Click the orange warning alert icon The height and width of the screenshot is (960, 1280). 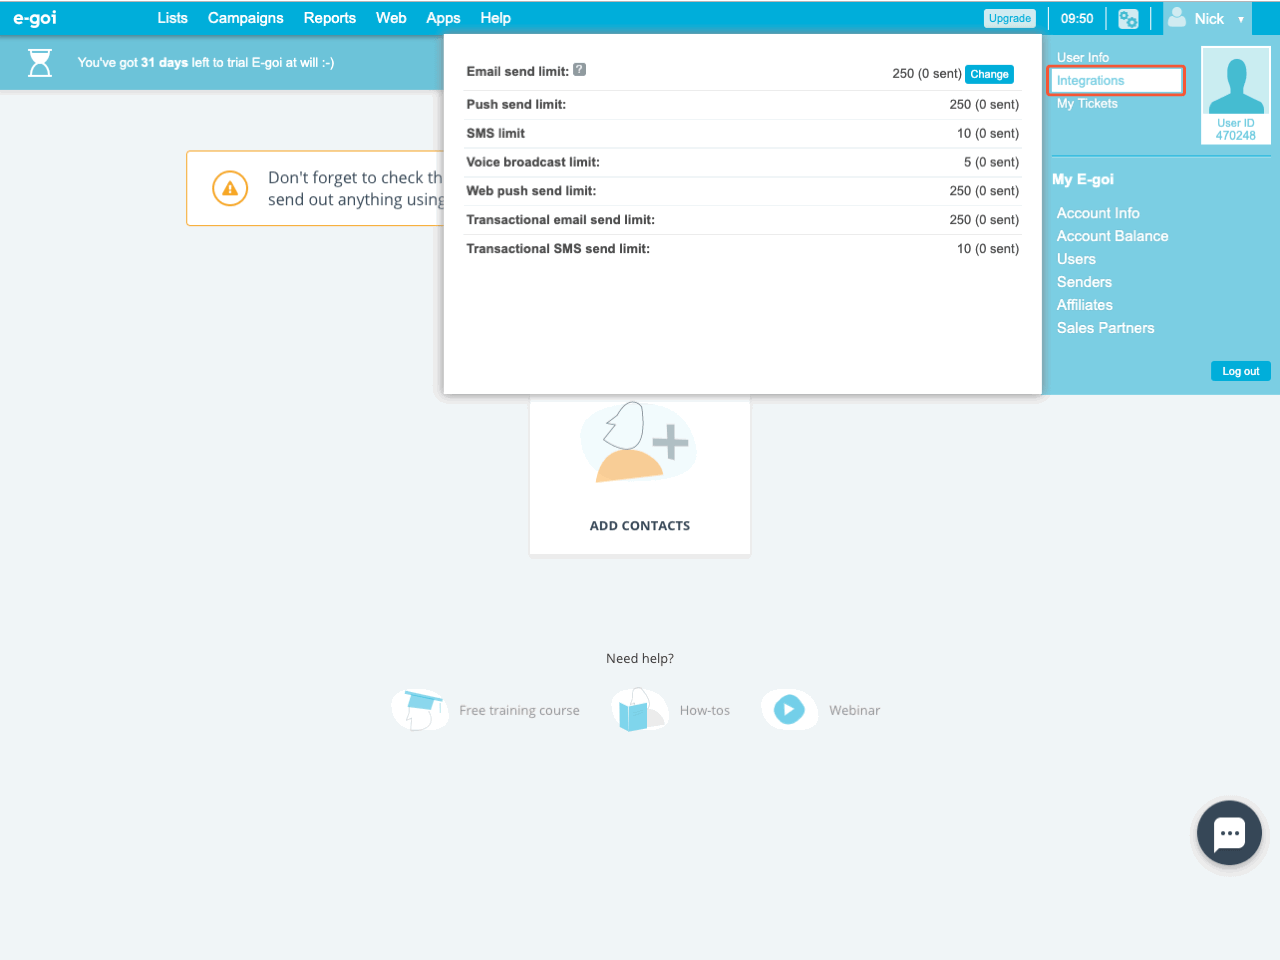(230, 188)
